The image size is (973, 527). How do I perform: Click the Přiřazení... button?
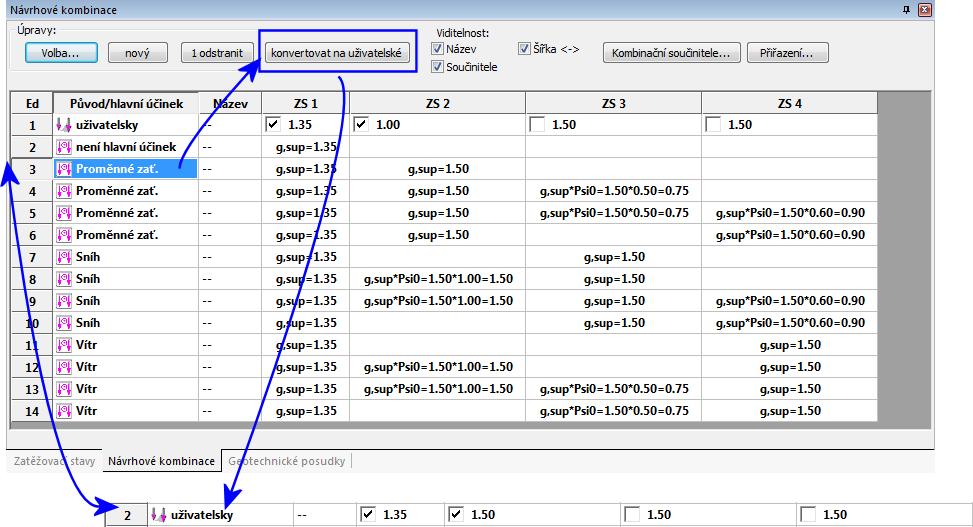coord(787,53)
